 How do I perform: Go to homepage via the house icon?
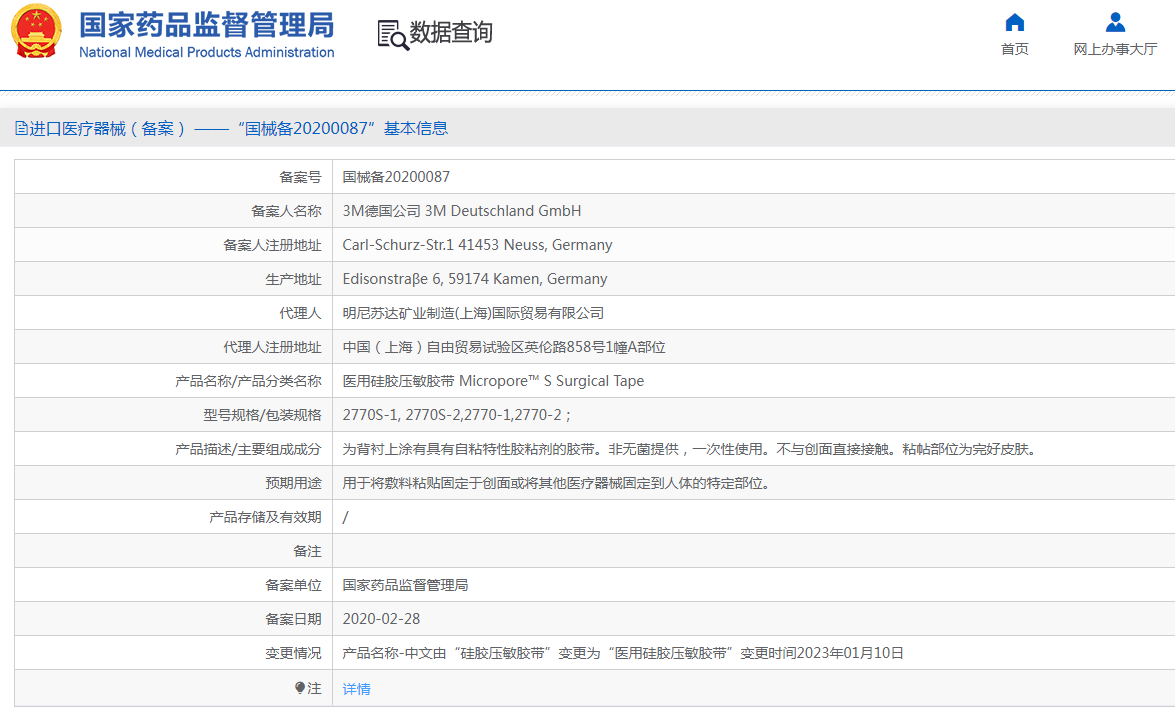point(1014,22)
